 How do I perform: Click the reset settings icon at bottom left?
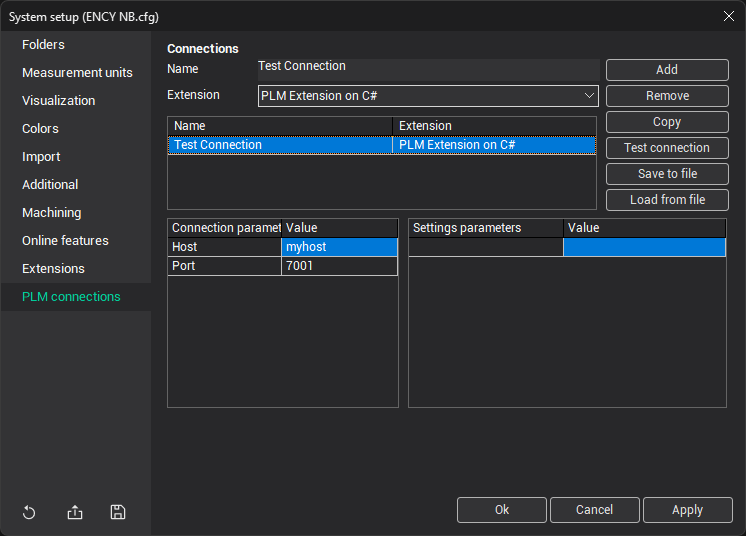coord(29,512)
